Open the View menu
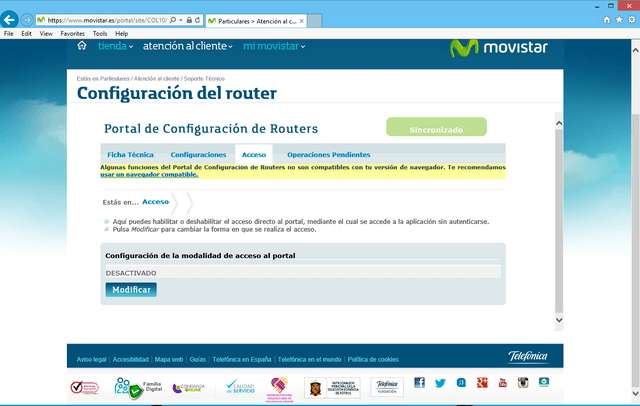Screen dimensions: 640x406 pos(46,33)
